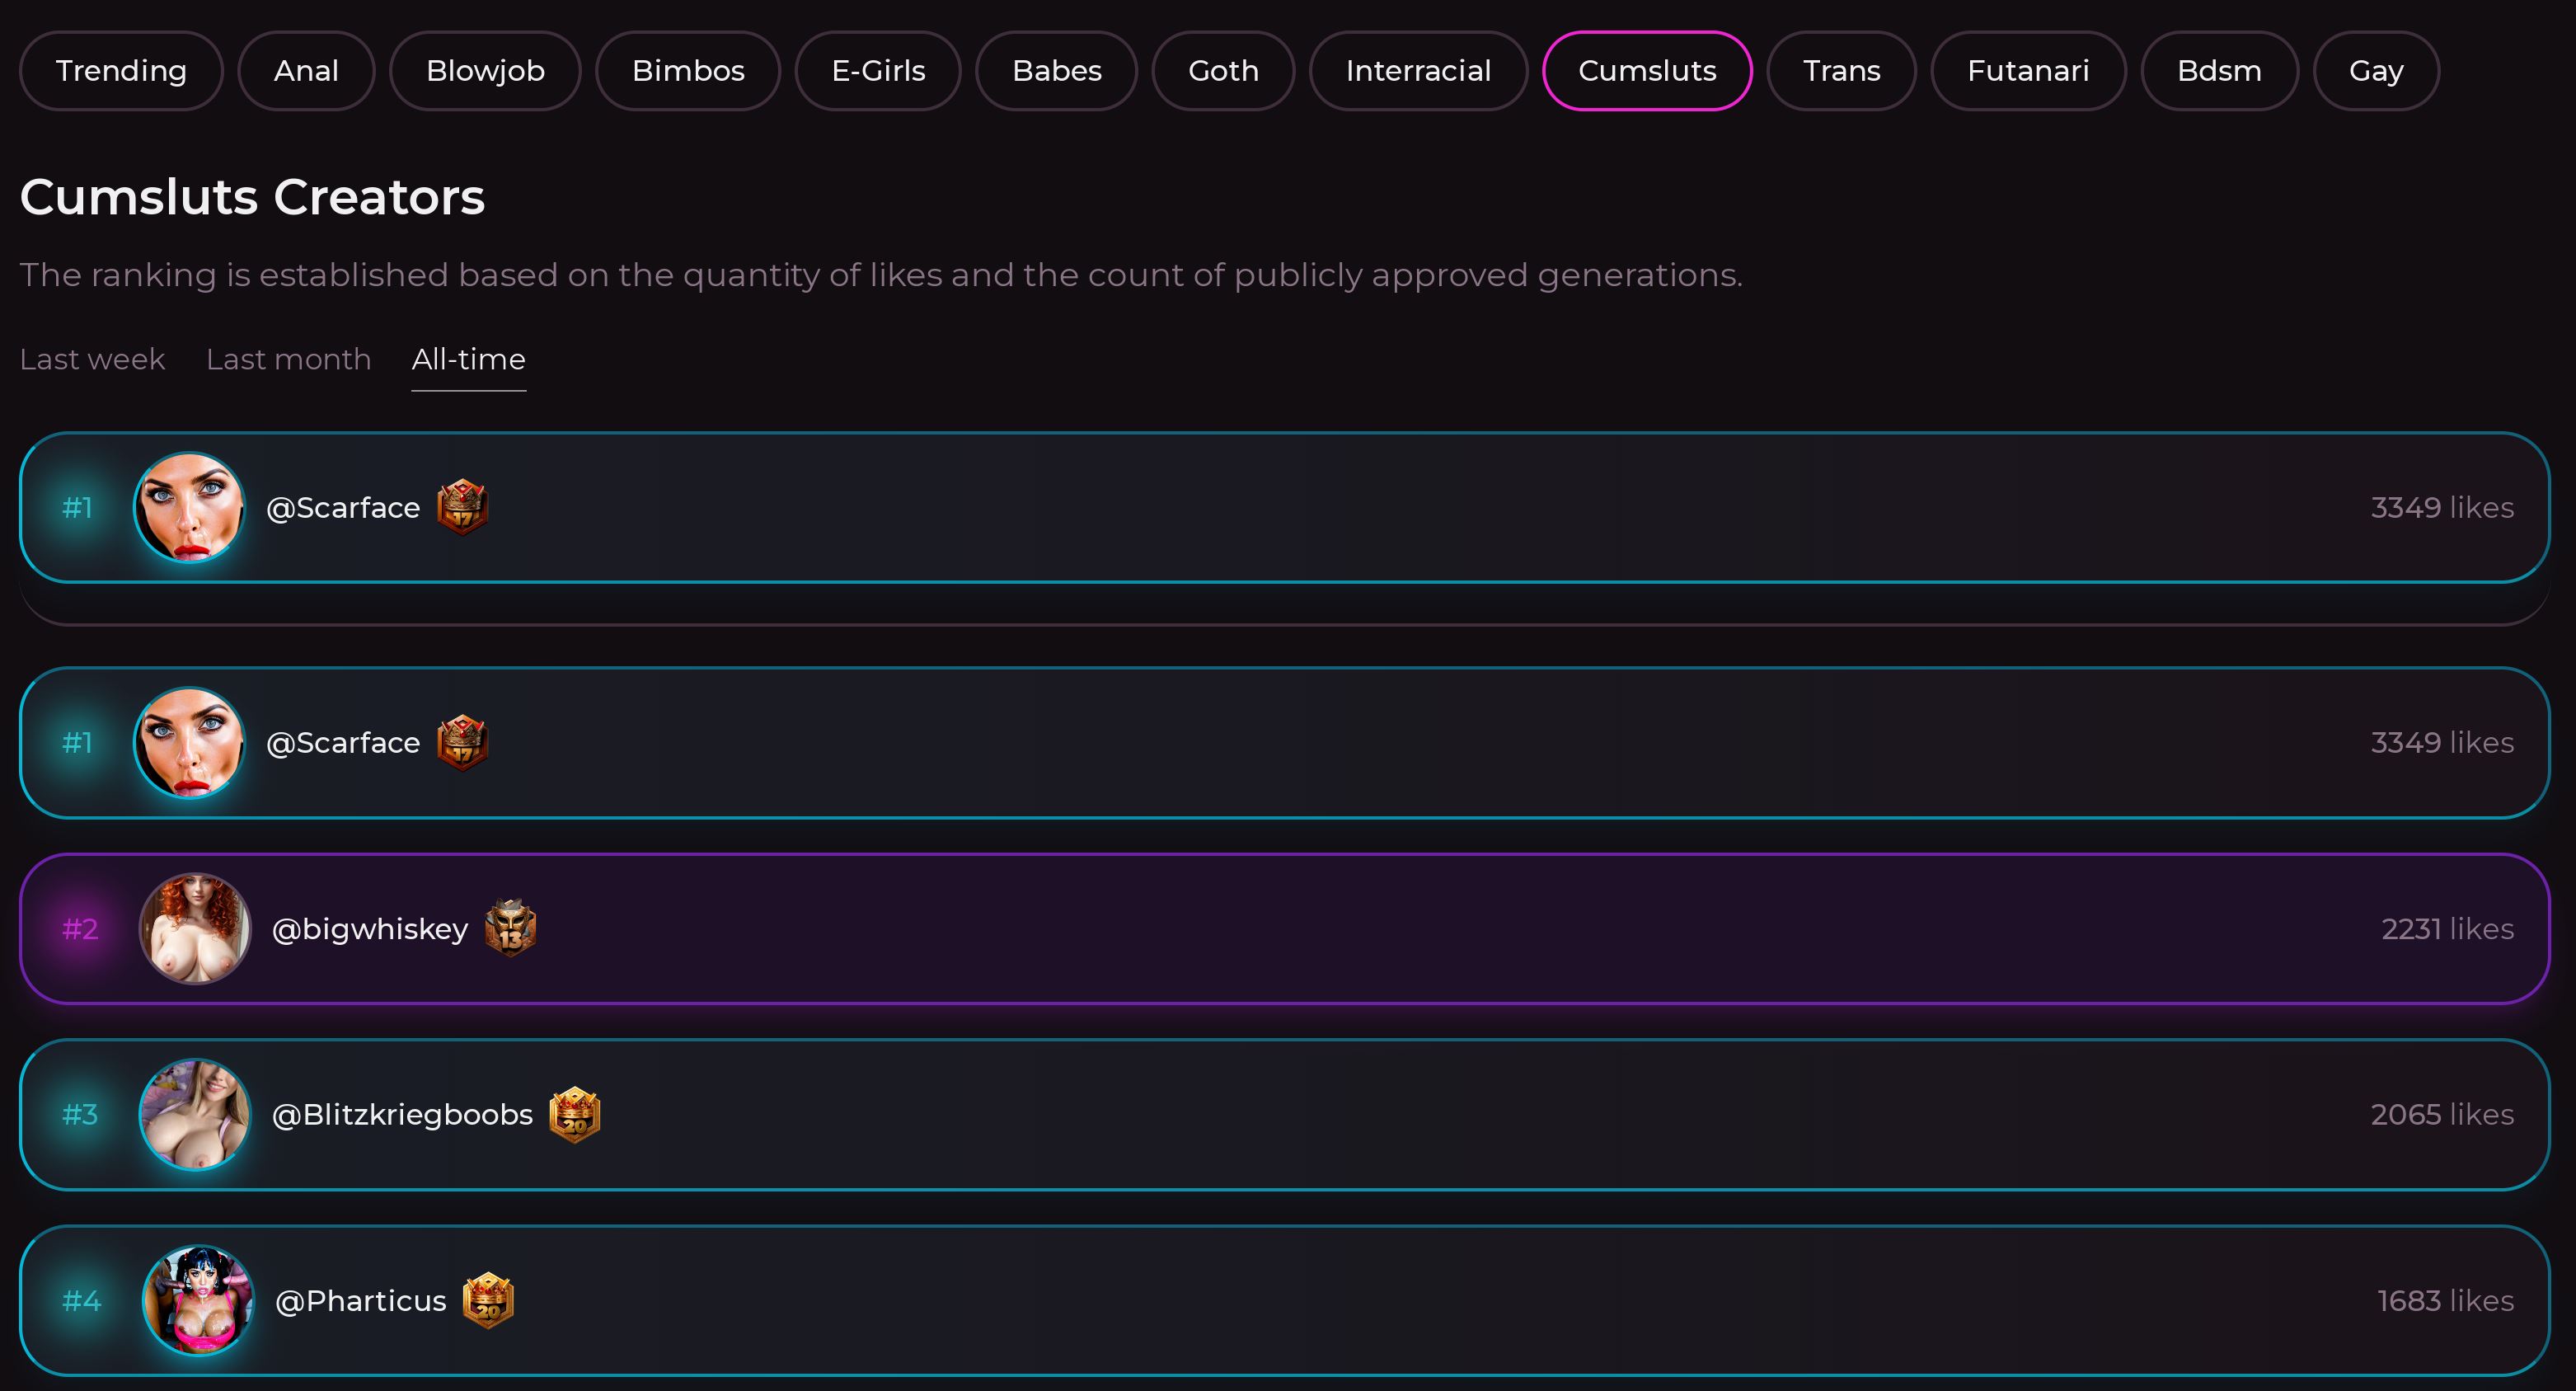Select the Futanari category pill
This screenshot has height=1391, width=2576.
[2028, 71]
